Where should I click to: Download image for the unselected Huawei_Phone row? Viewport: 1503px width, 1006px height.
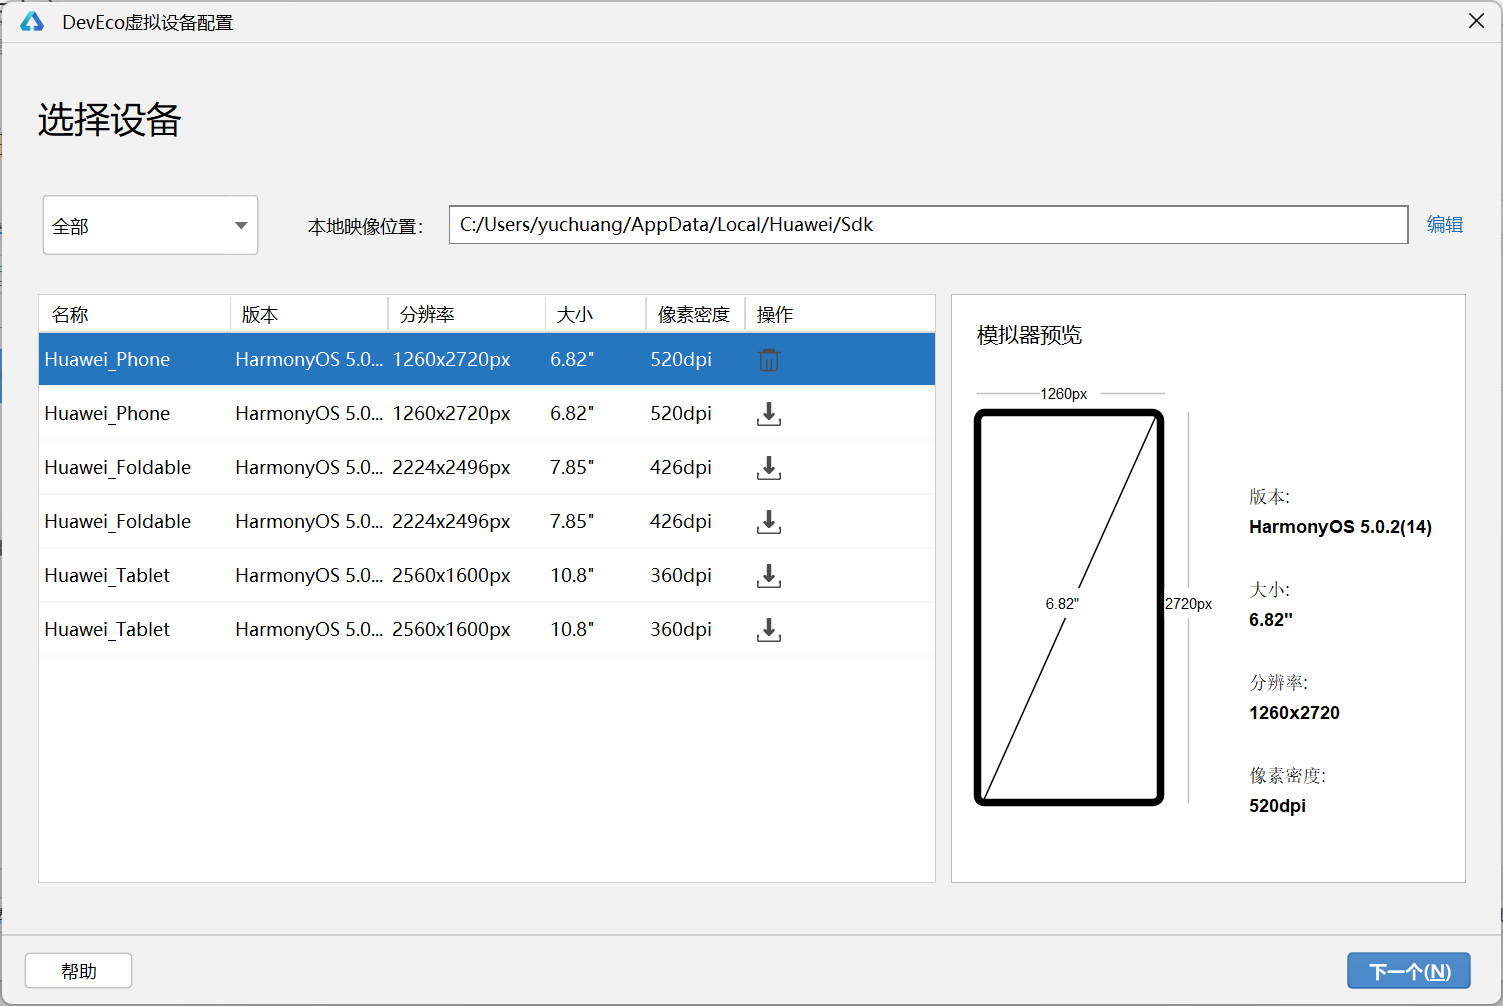pyautogui.click(x=768, y=414)
